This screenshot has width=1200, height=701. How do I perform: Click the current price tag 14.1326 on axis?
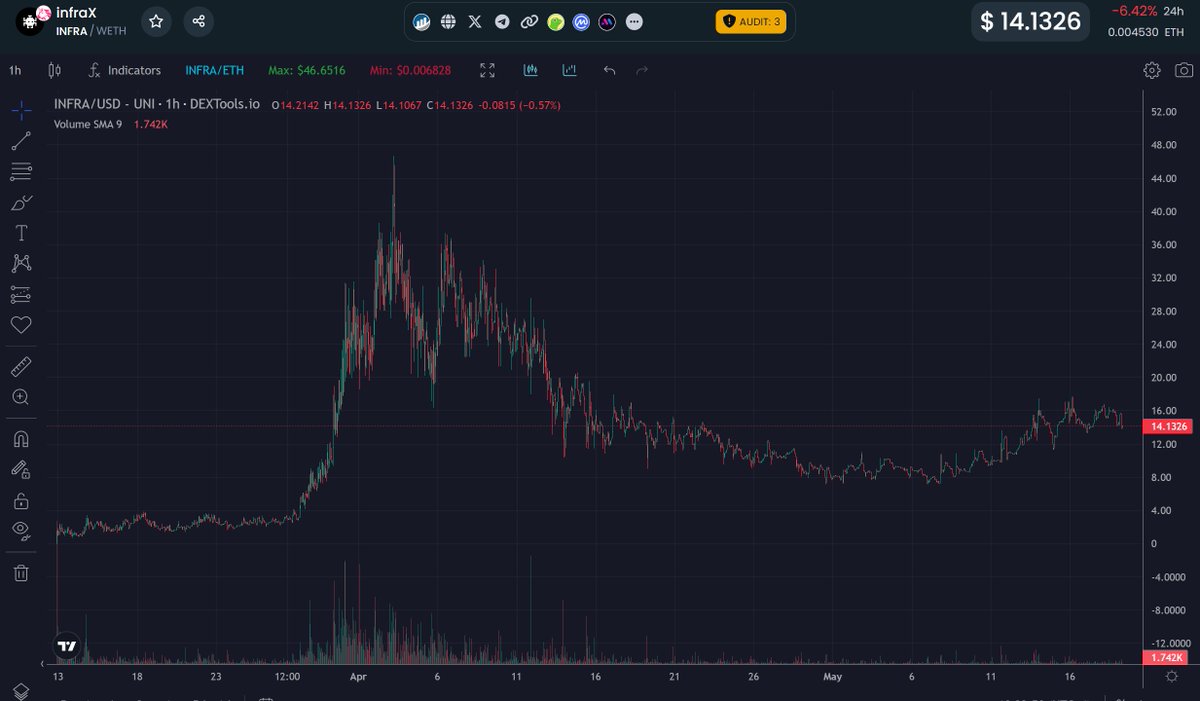(1168, 427)
